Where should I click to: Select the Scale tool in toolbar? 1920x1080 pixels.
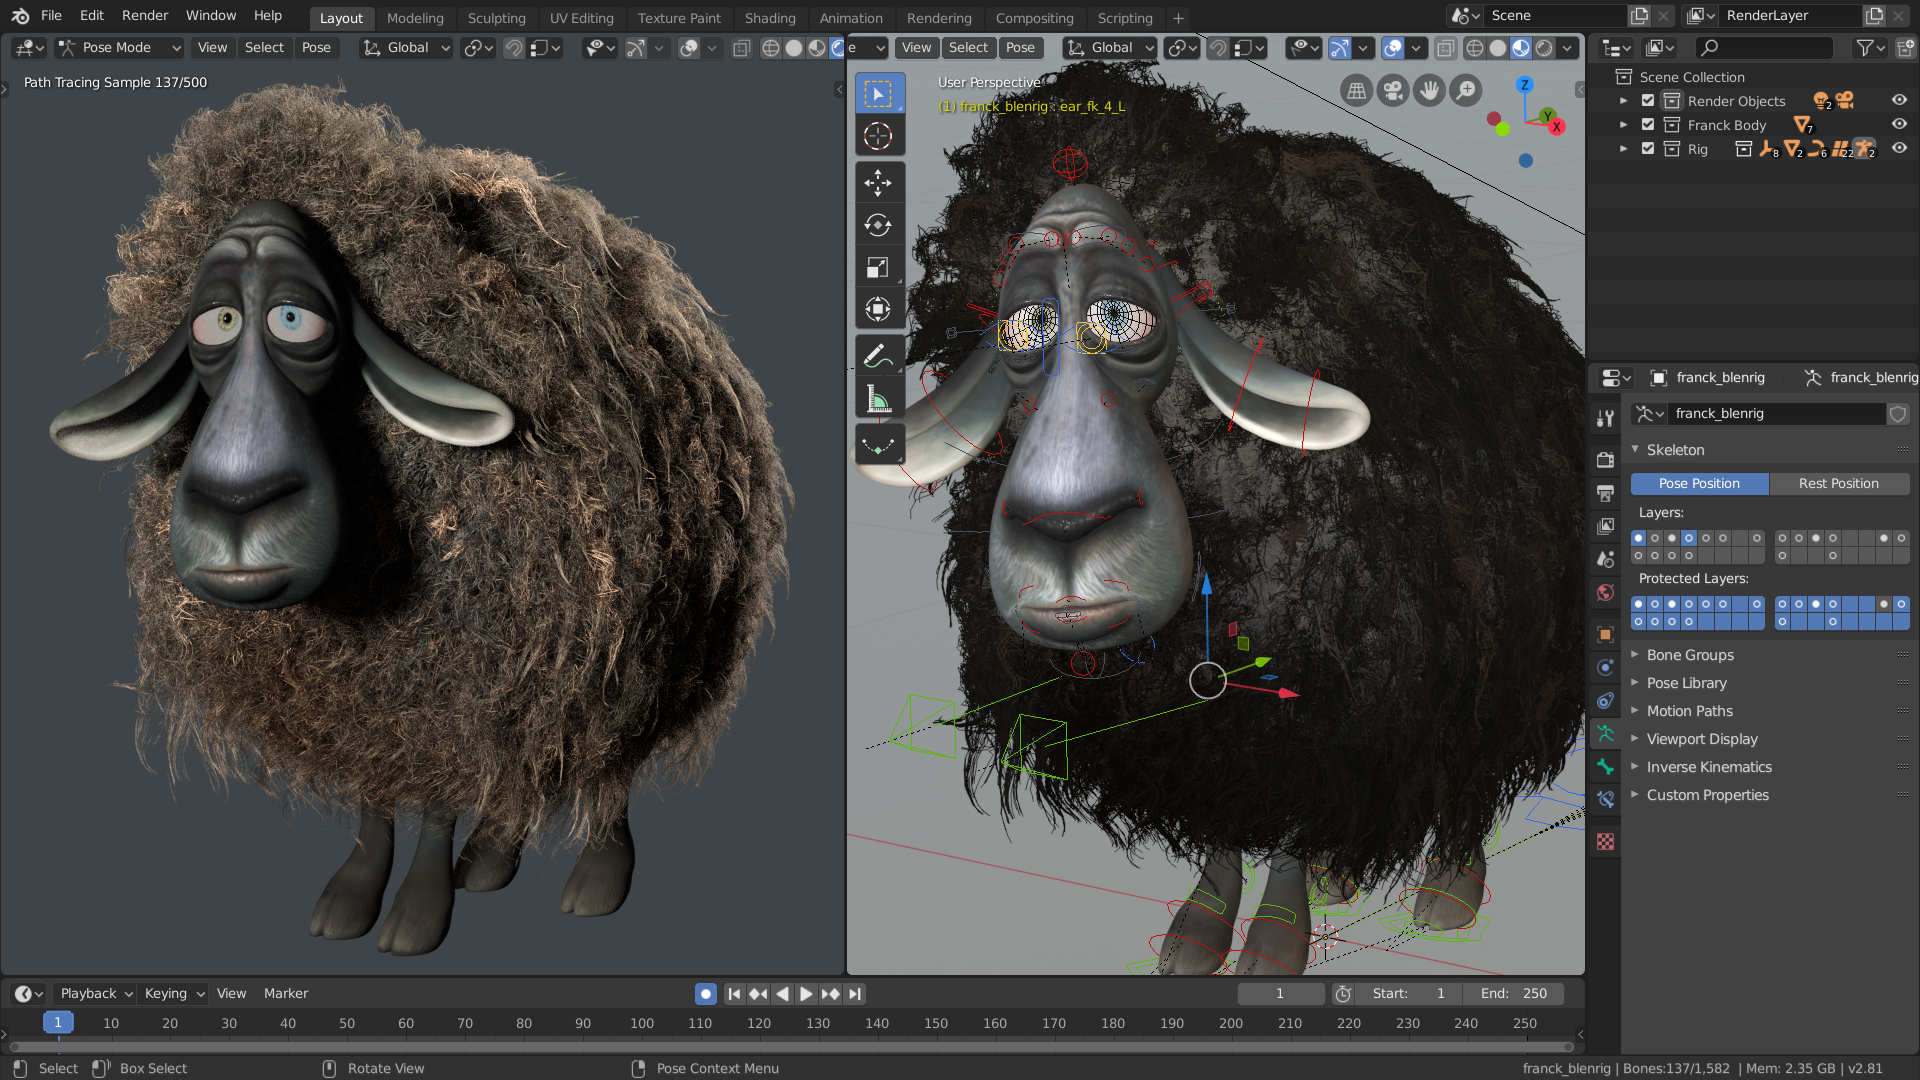click(x=878, y=268)
